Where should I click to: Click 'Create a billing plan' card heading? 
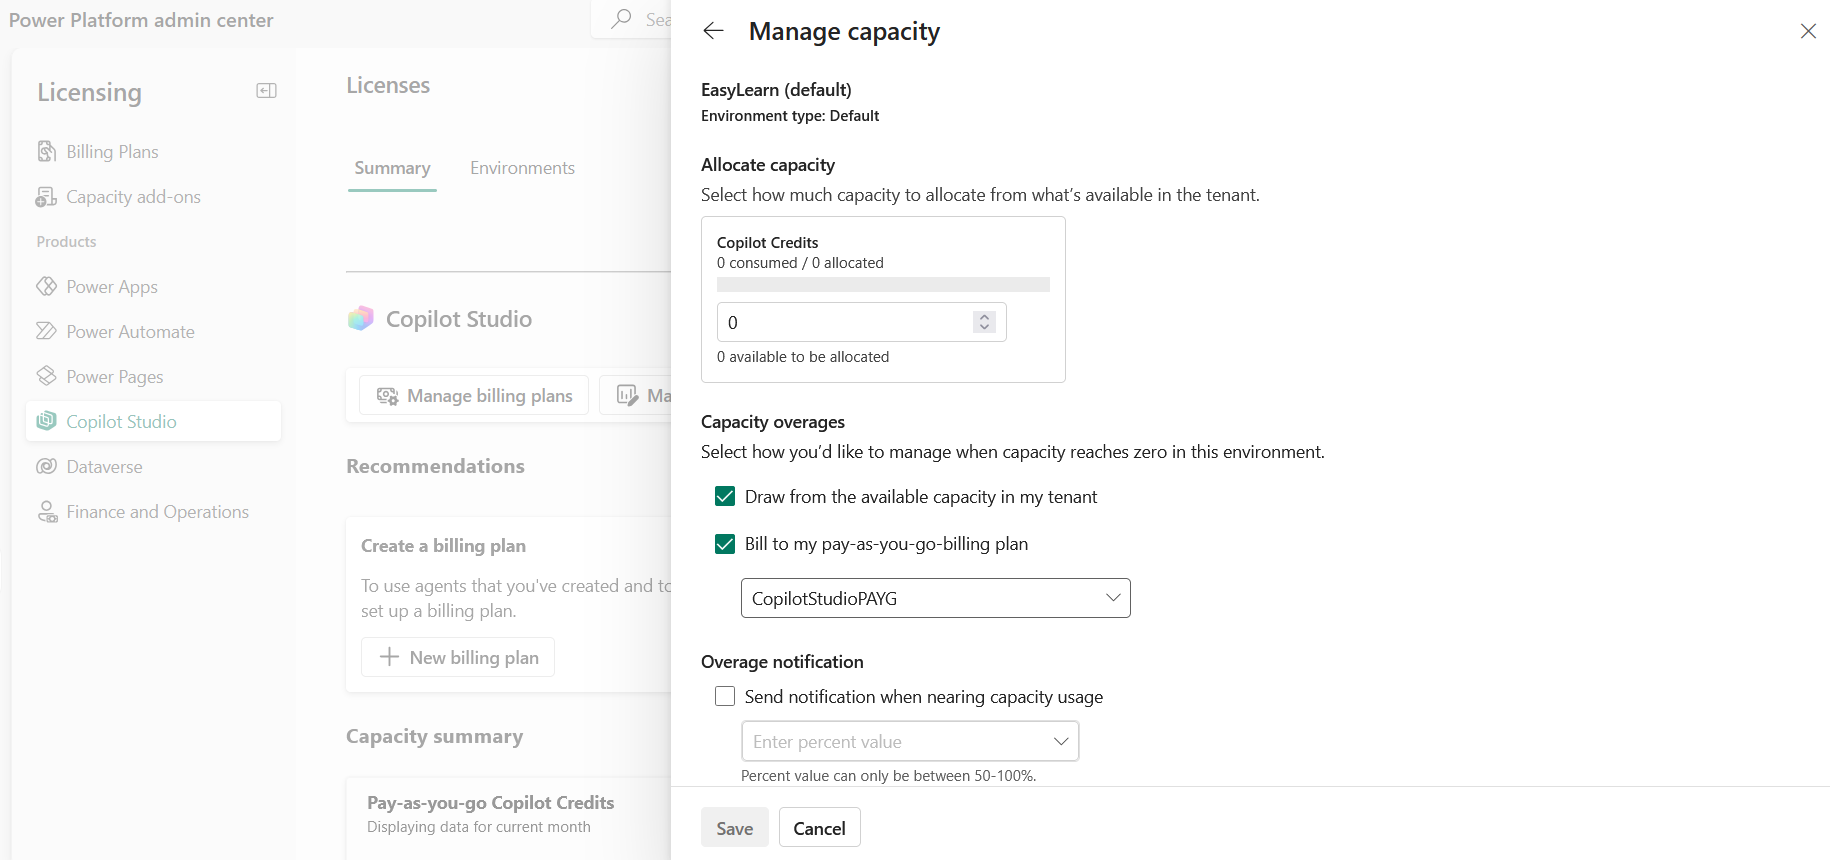coord(443,546)
